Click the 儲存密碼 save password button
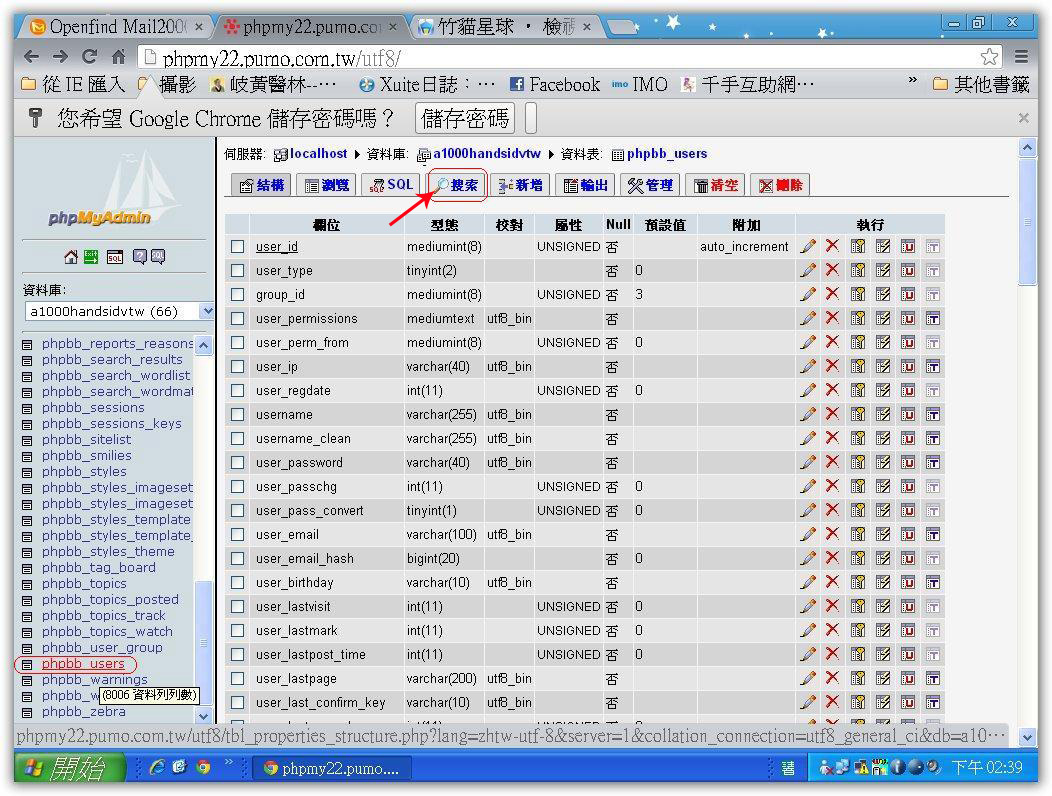 [465, 119]
